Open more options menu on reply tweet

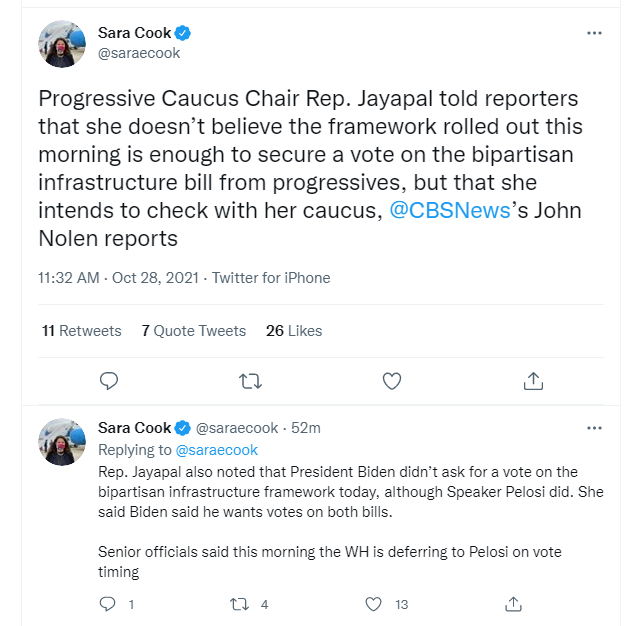pos(594,428)
